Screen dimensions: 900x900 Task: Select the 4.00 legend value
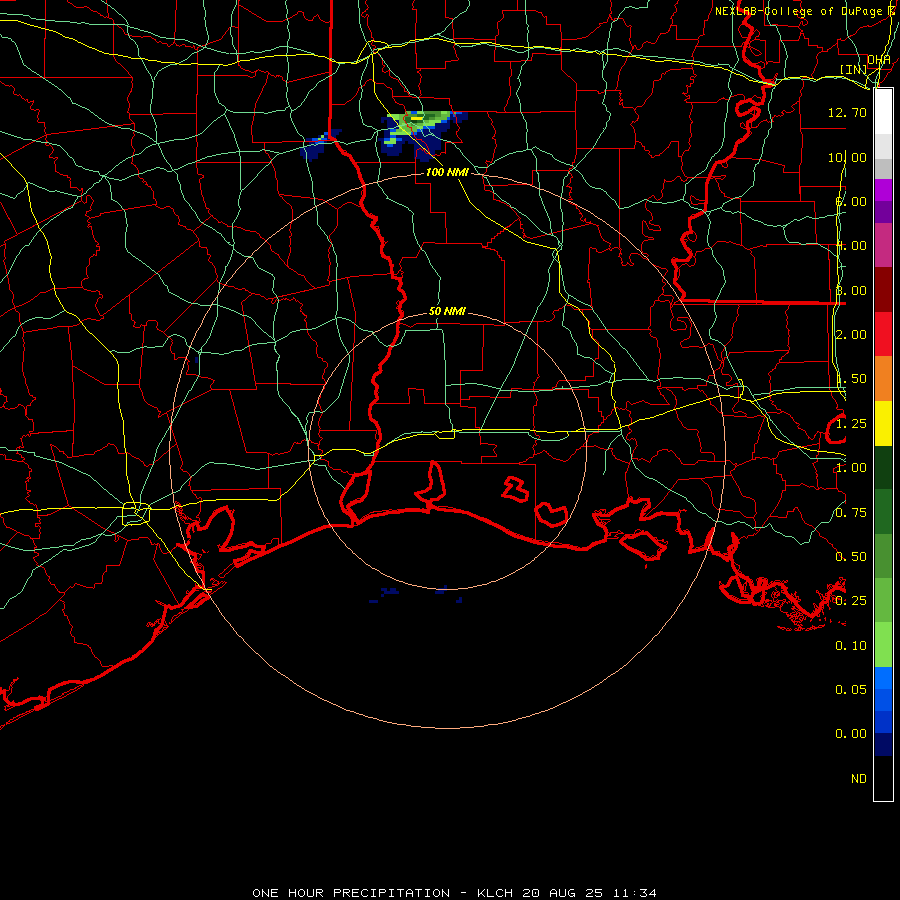click(851, 246)
